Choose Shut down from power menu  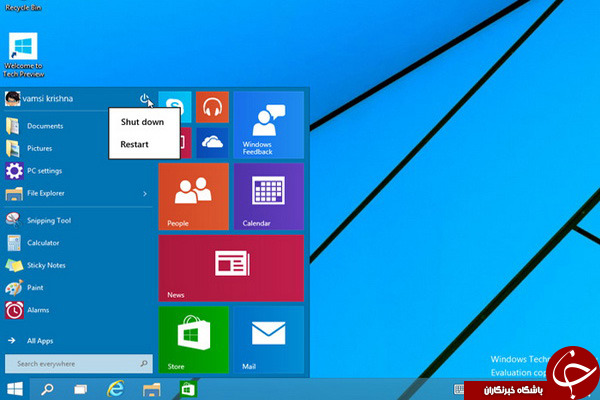click(x=142, y=122)
